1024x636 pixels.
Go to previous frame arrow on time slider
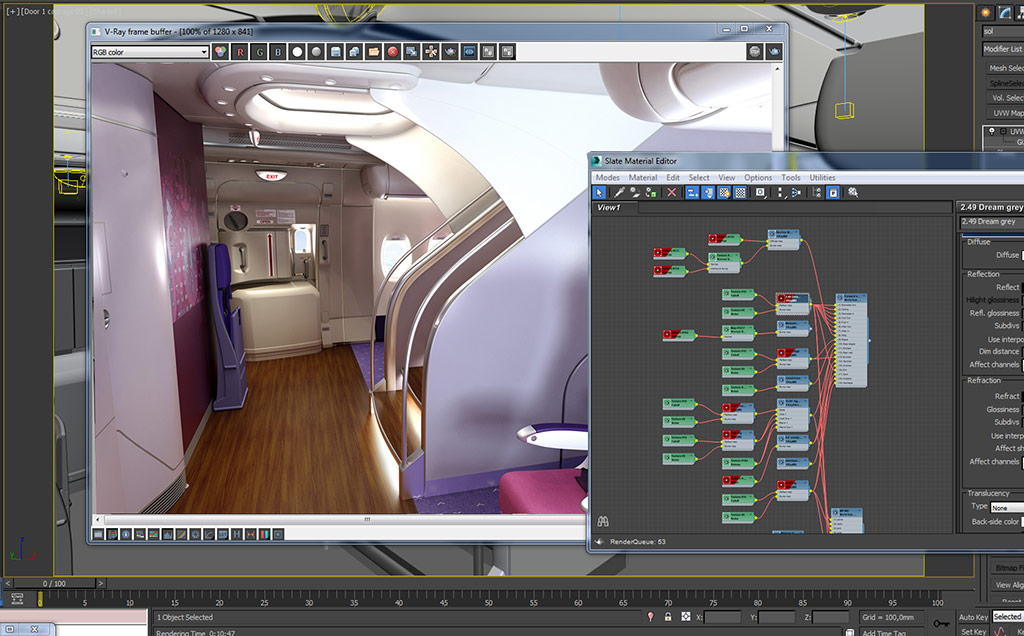(x=8, y=583)
